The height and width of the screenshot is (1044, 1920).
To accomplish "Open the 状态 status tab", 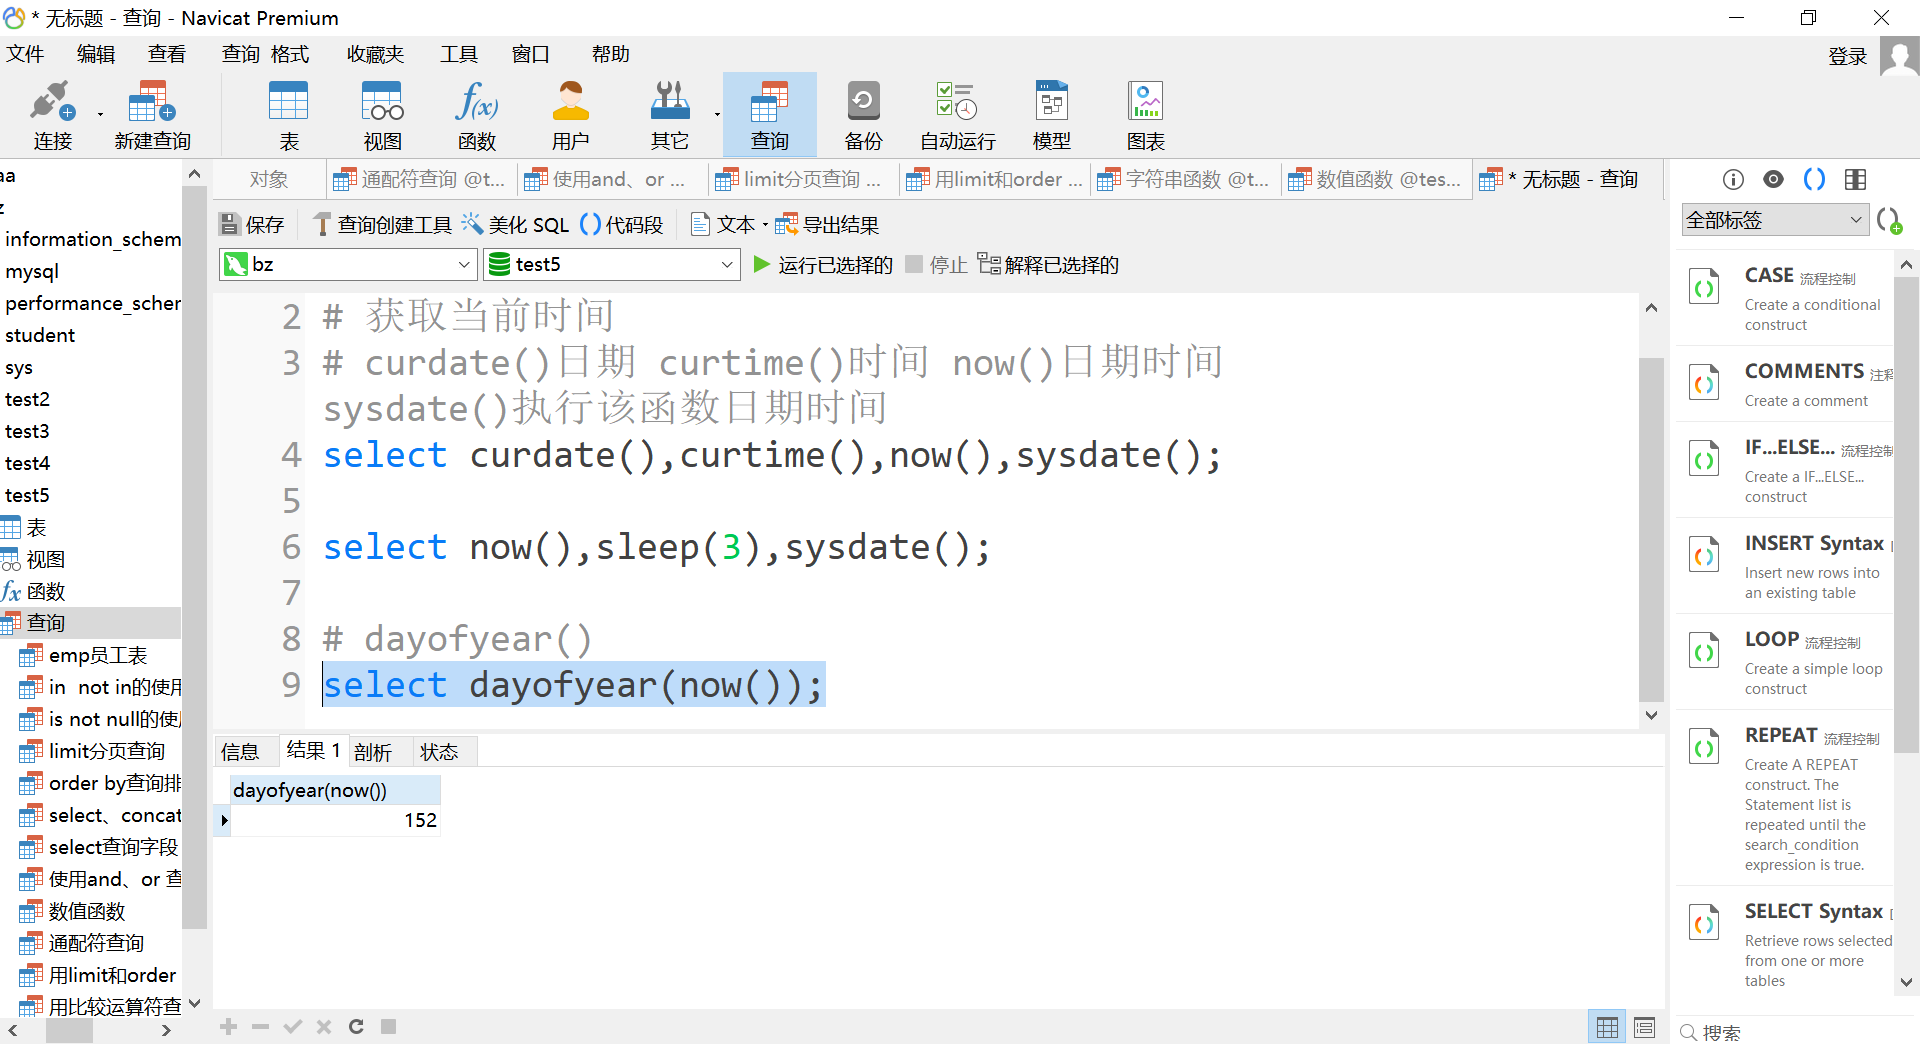I will [439, 752].
